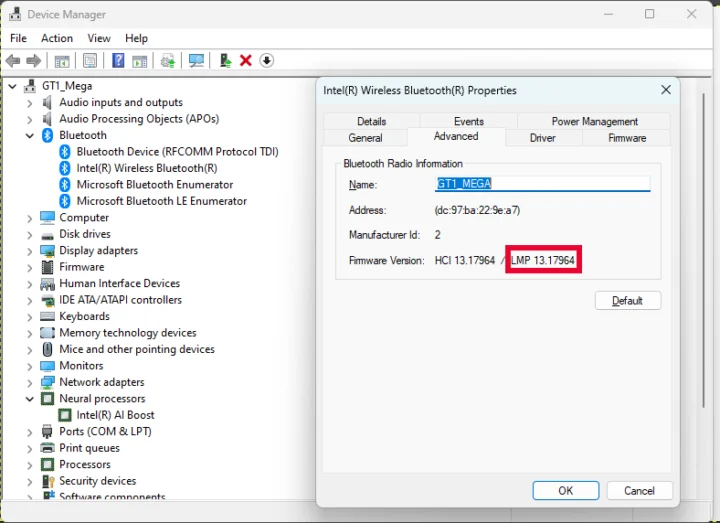Select the Advanced tab
Screen dimensions: 720x523
456,136
